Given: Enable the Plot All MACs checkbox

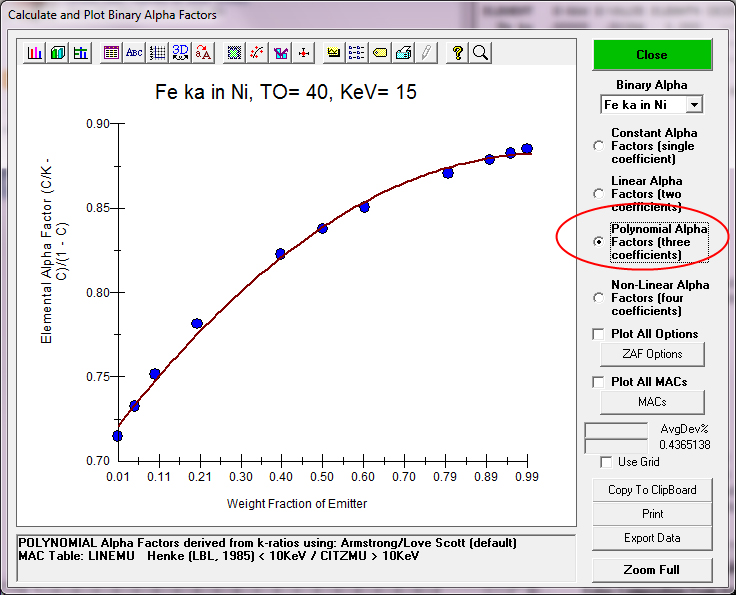Looking at the screenshot, I should point(599,382).
